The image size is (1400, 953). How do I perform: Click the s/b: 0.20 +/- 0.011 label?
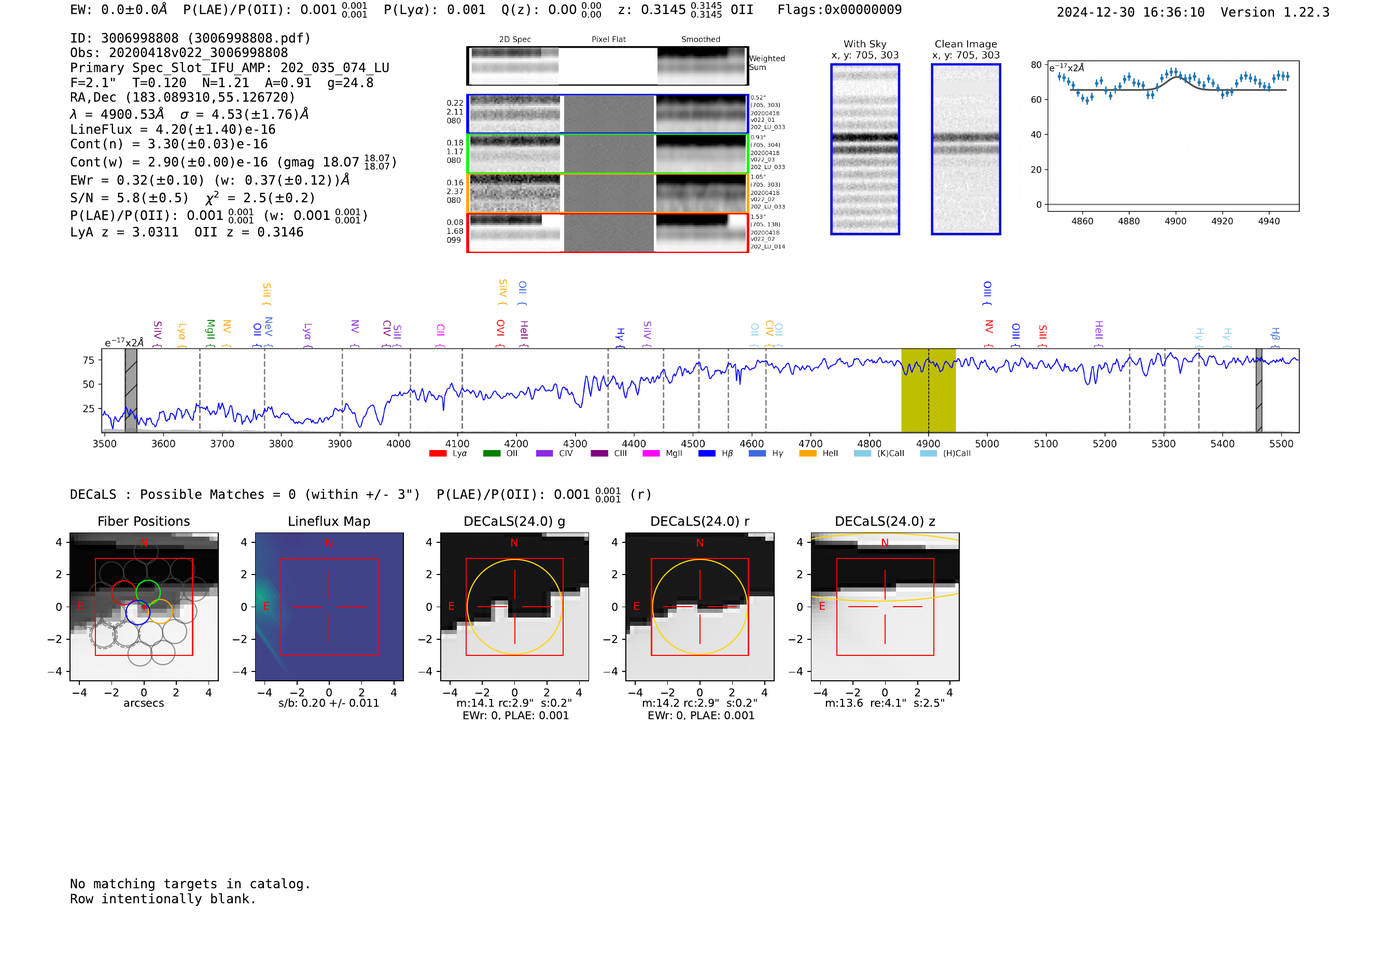pyautogui.click(x=329, y=703)
